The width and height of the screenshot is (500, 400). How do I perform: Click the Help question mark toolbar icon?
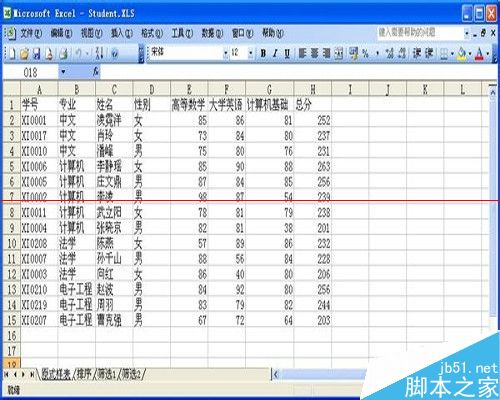(115, 53)
